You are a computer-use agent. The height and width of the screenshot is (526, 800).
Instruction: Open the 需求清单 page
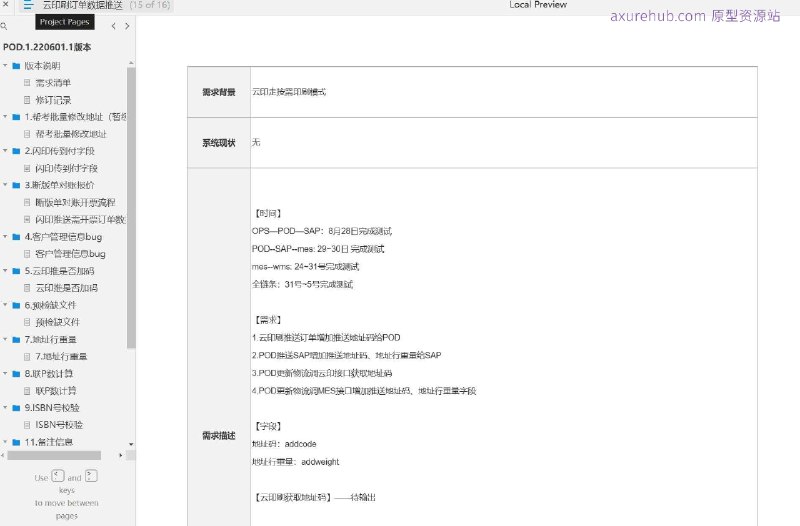(x=53, y=83)
